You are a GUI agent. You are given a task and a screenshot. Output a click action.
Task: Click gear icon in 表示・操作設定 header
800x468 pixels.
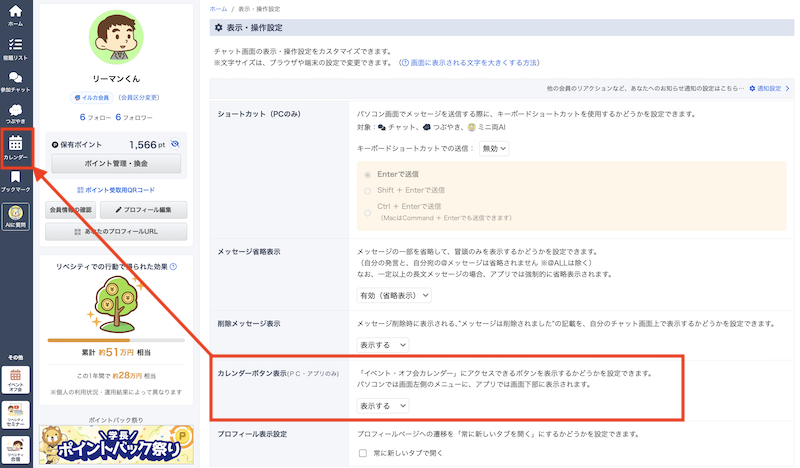coord(218,28)
